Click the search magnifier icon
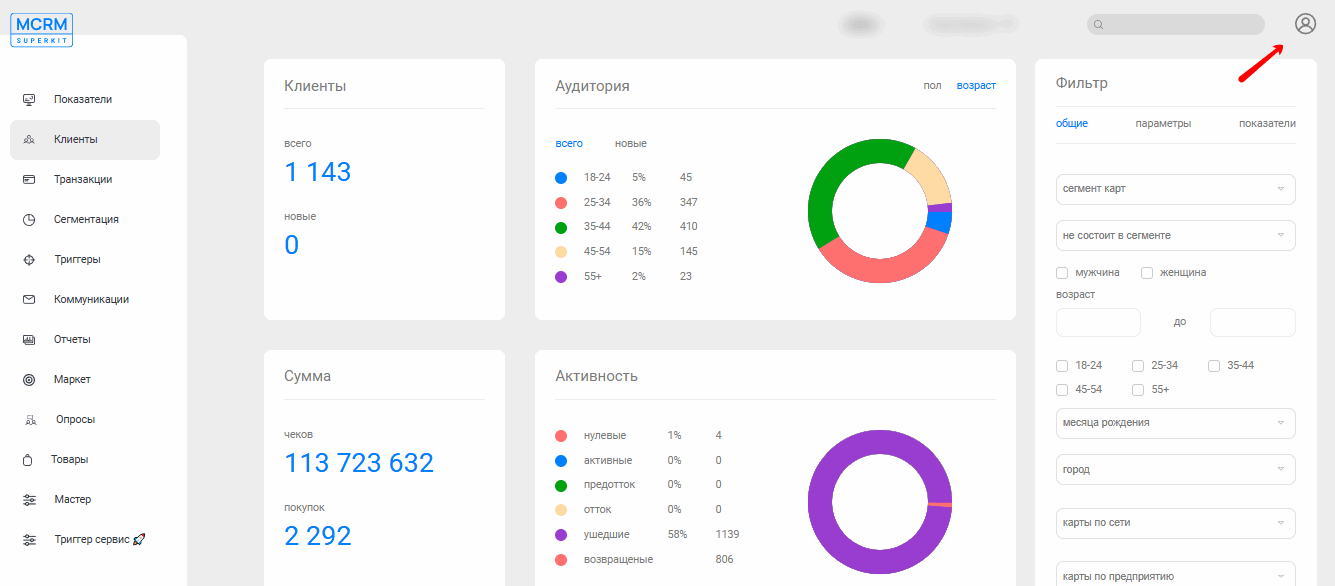 pyautogui.click(x=1098, y=25)
